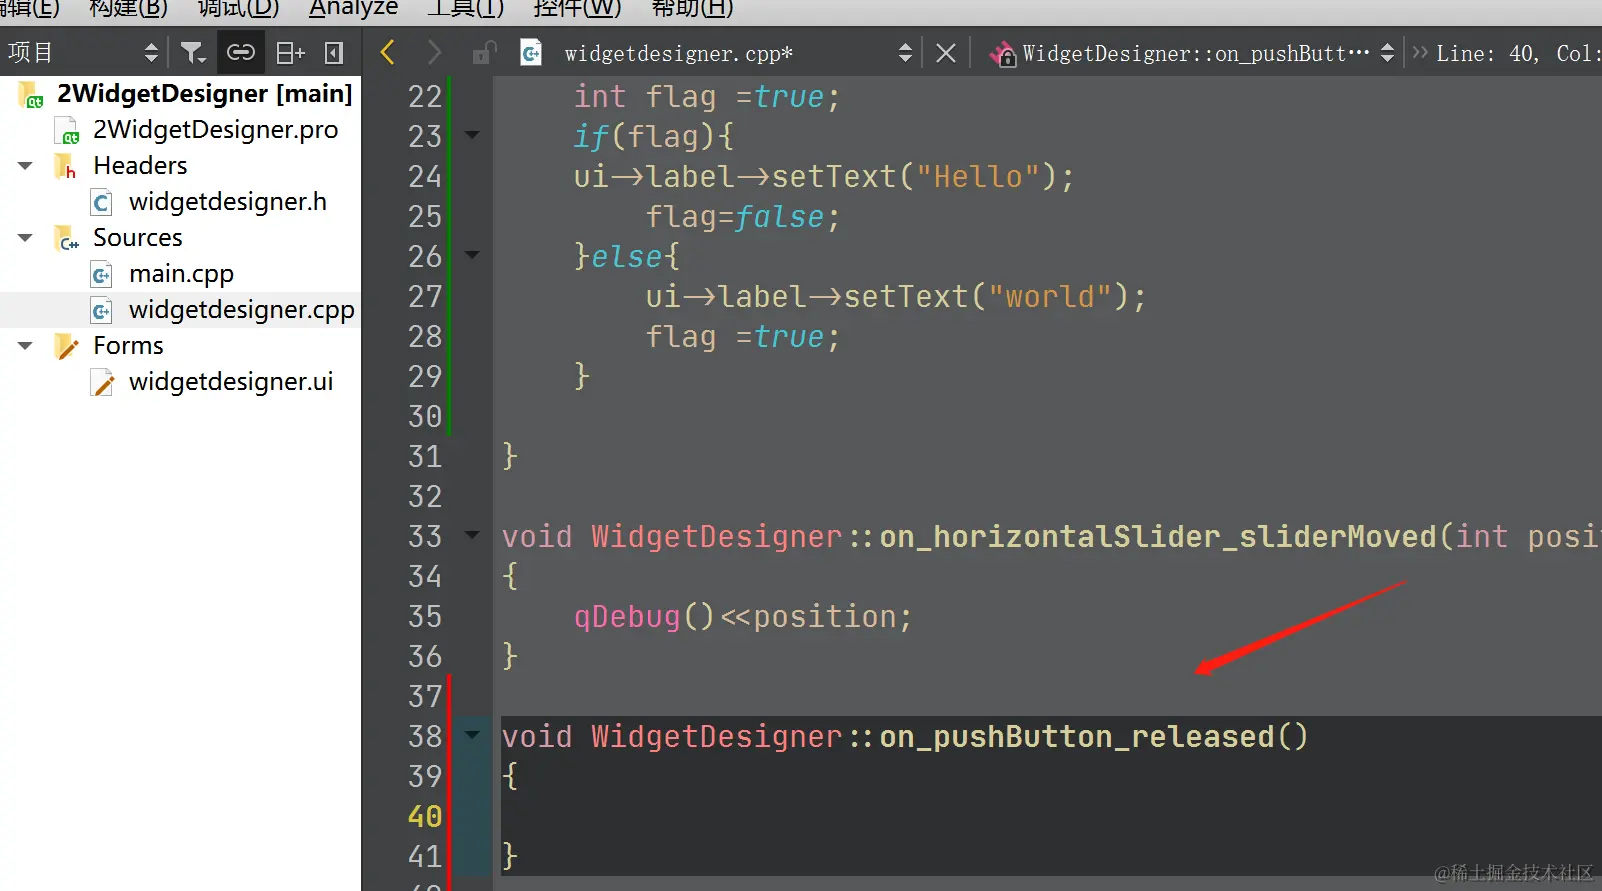Toggle synchronize with editor link icon
1602x891 pixels.
(x=241, y=52)
